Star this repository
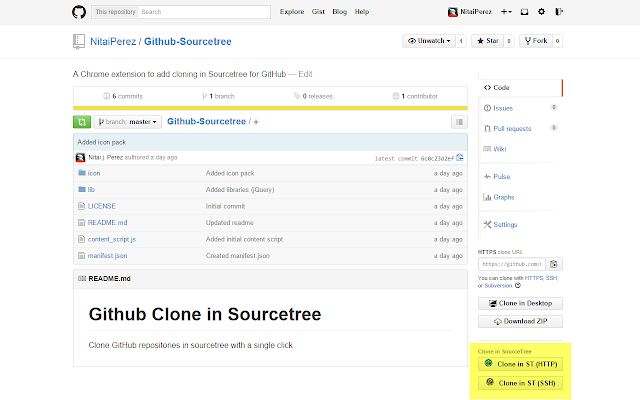 pos(488,41)
